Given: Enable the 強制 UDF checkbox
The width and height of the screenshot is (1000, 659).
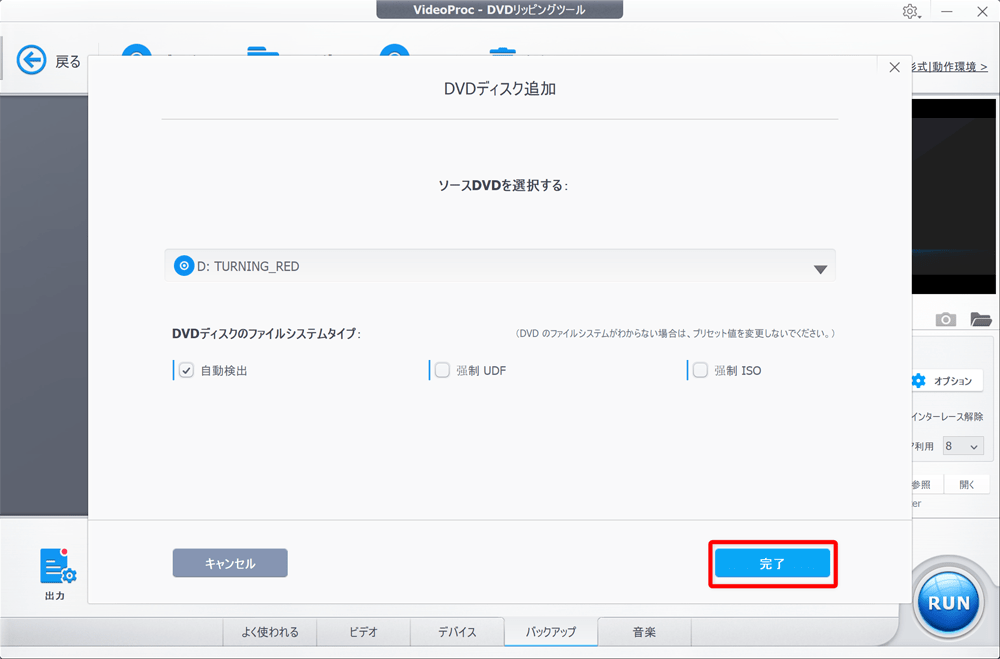Looking at the screenshot, I should coord(442,370).
